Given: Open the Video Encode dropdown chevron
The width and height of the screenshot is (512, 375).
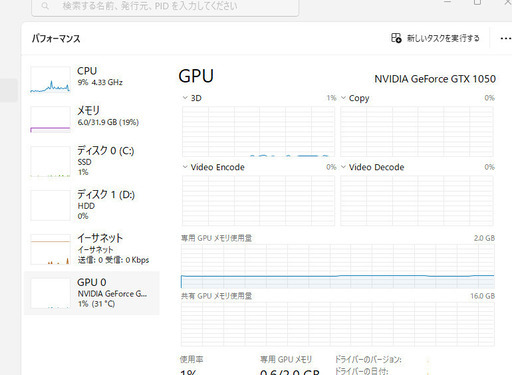Looking at the screenshot, I should (x=185, y=167).
